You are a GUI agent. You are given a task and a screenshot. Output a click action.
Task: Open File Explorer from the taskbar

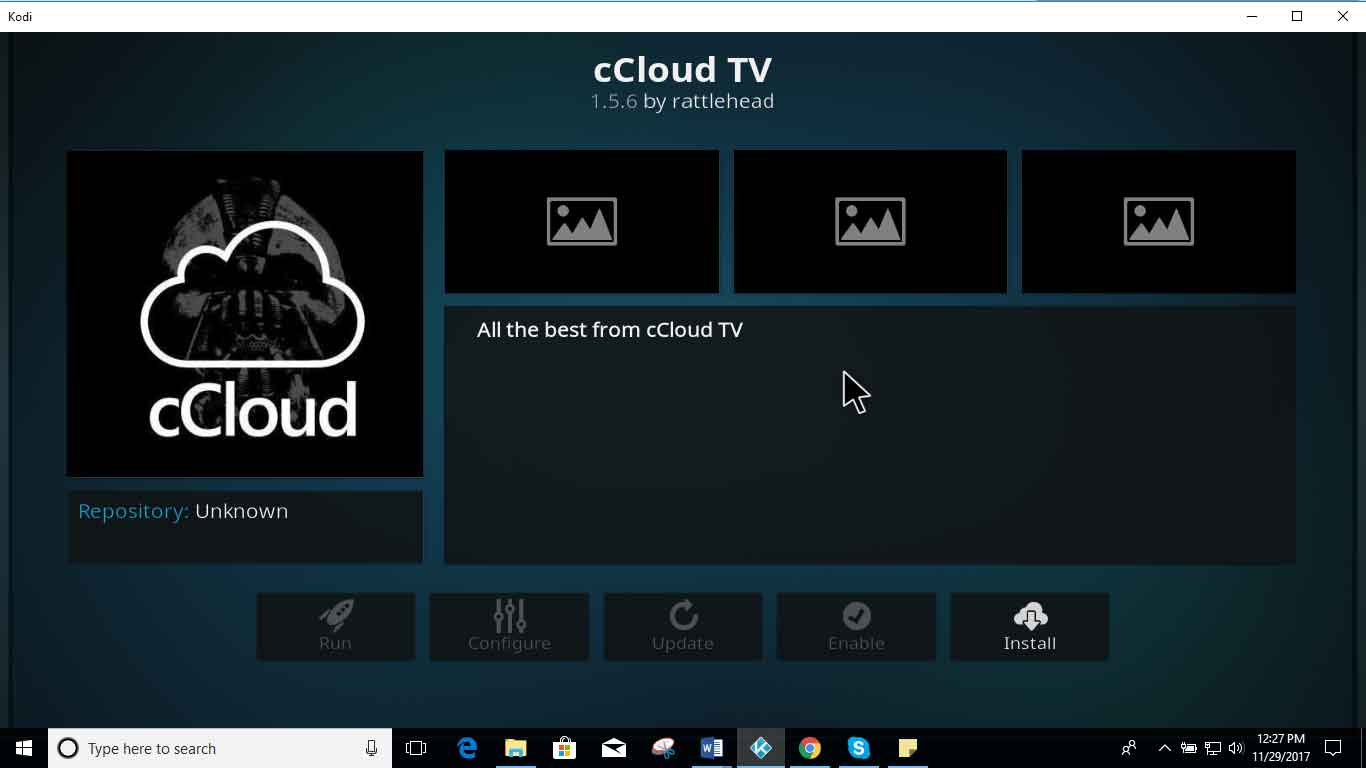pos(516,748)
